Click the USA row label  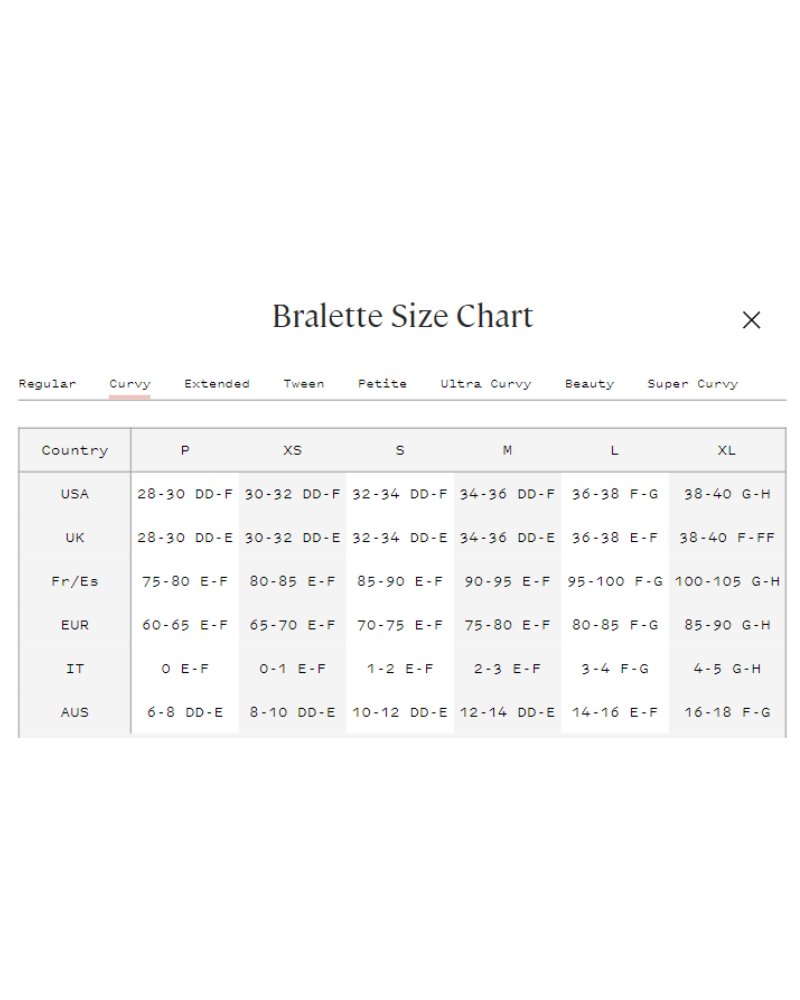pyautogui.click(x=75, y=494)
